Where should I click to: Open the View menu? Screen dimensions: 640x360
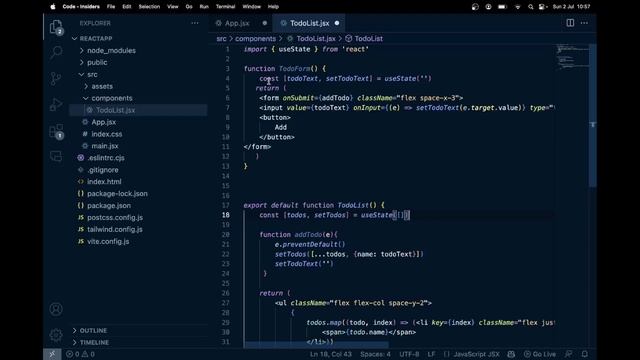173,7
